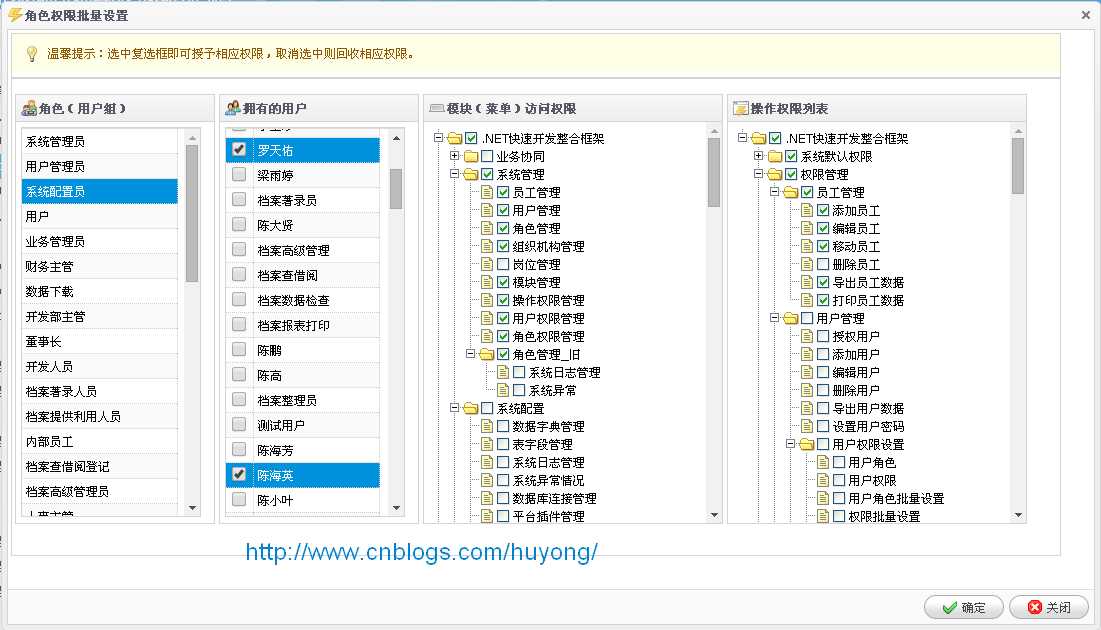This screenshot has width=1101, height=630.
Task: Click the module tree scroll-up arrow
Action: (x=714, y=131)
